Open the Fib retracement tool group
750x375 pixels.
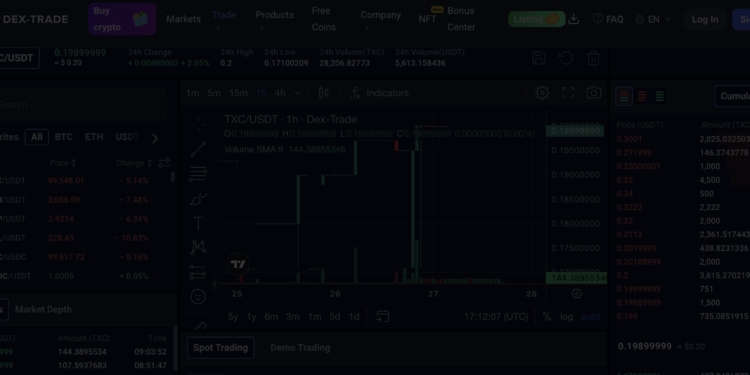[198, 174]
